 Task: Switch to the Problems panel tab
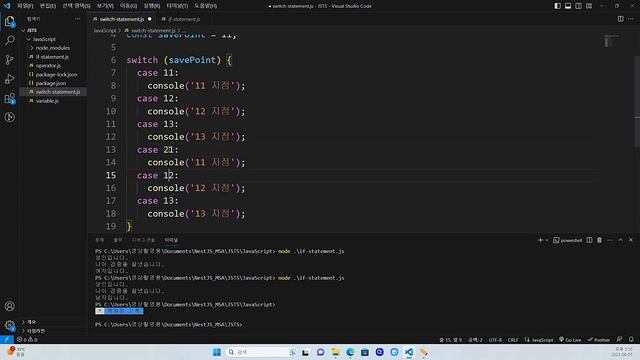pyautogui.click(x=99, y=240)
